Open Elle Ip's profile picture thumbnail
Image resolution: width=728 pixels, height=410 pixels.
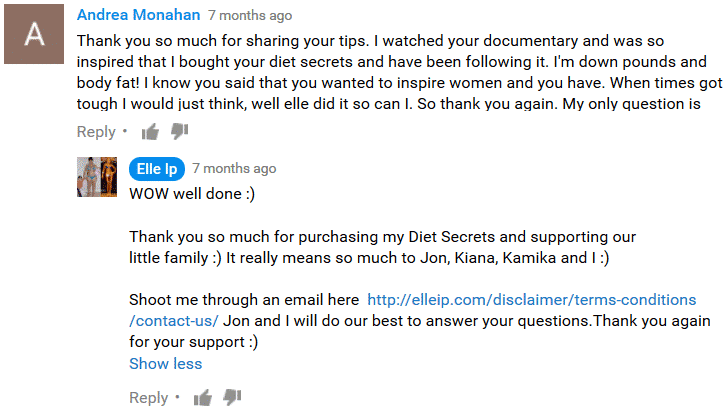click(97, 177)
